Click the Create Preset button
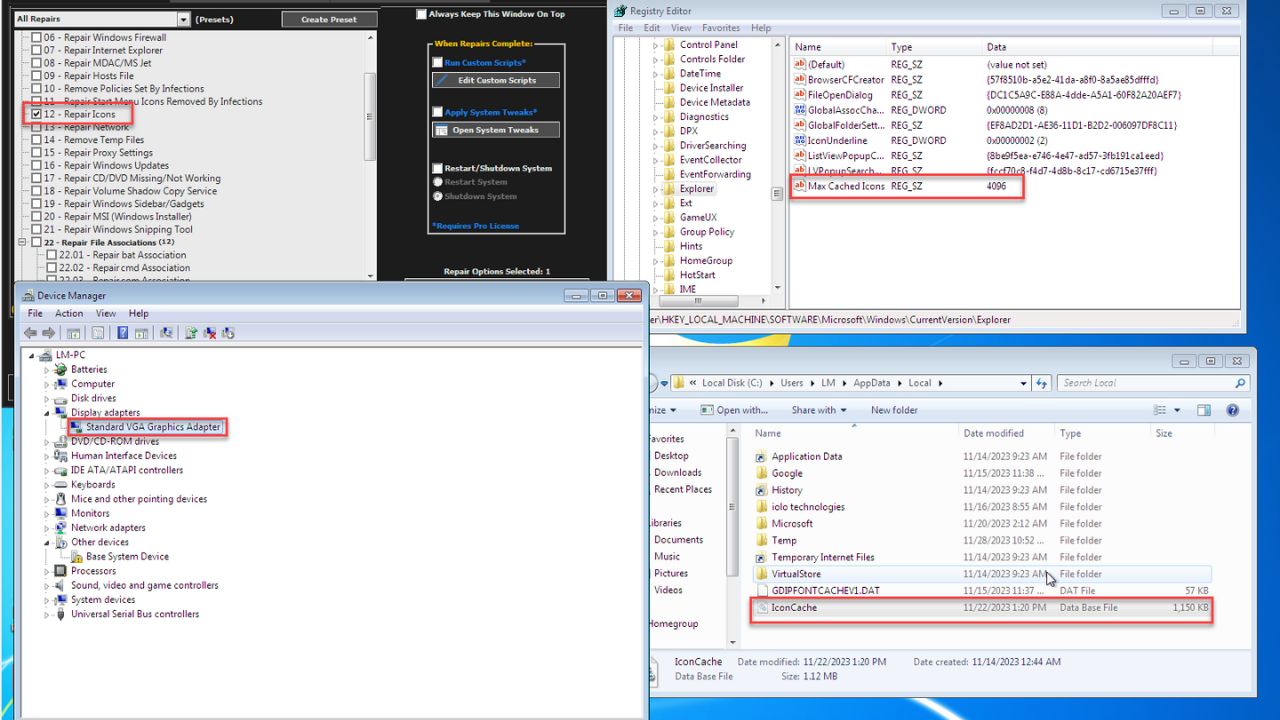Image resolution: width=1280 pixels, height=720 pixels. click(329, 19)
